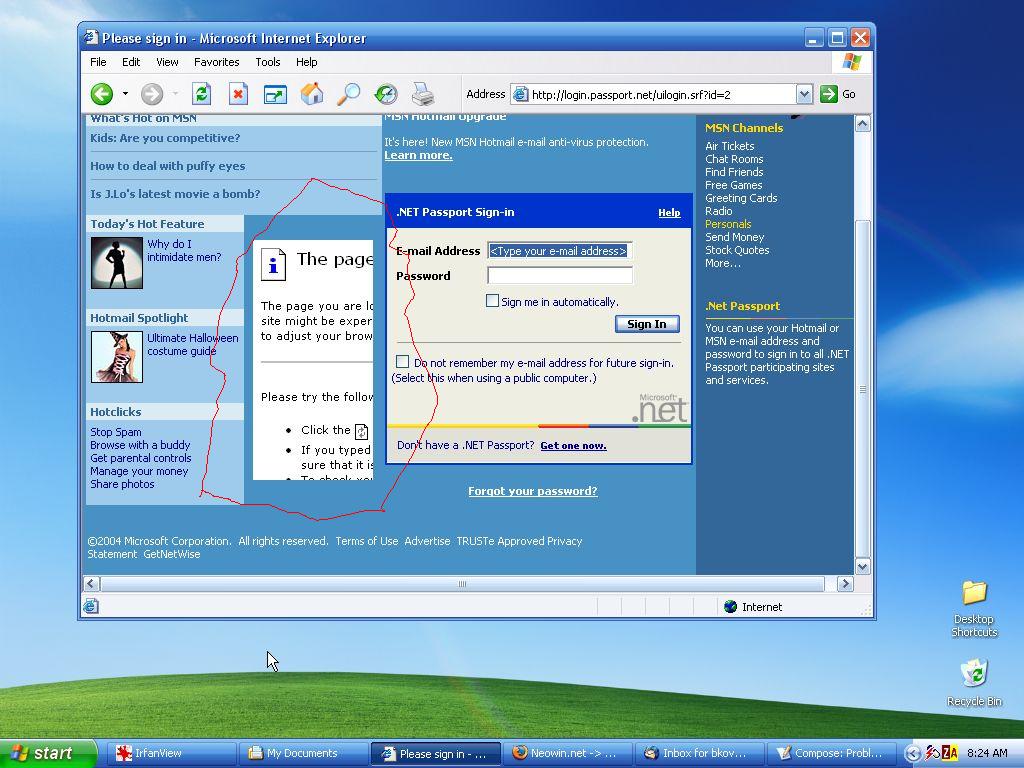Click the Print toolbar icon

click(423, 94)
